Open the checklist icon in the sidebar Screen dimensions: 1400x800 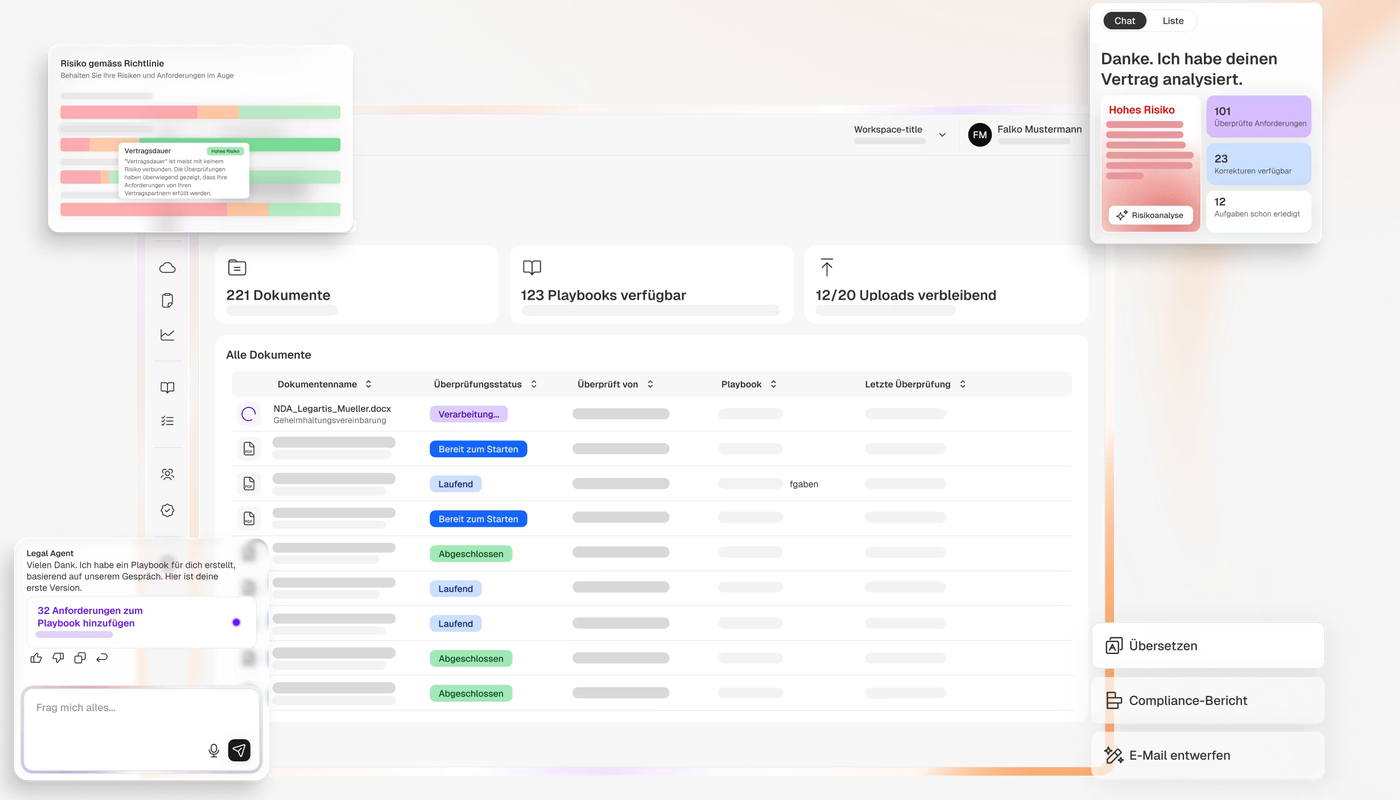coord(167,422)
